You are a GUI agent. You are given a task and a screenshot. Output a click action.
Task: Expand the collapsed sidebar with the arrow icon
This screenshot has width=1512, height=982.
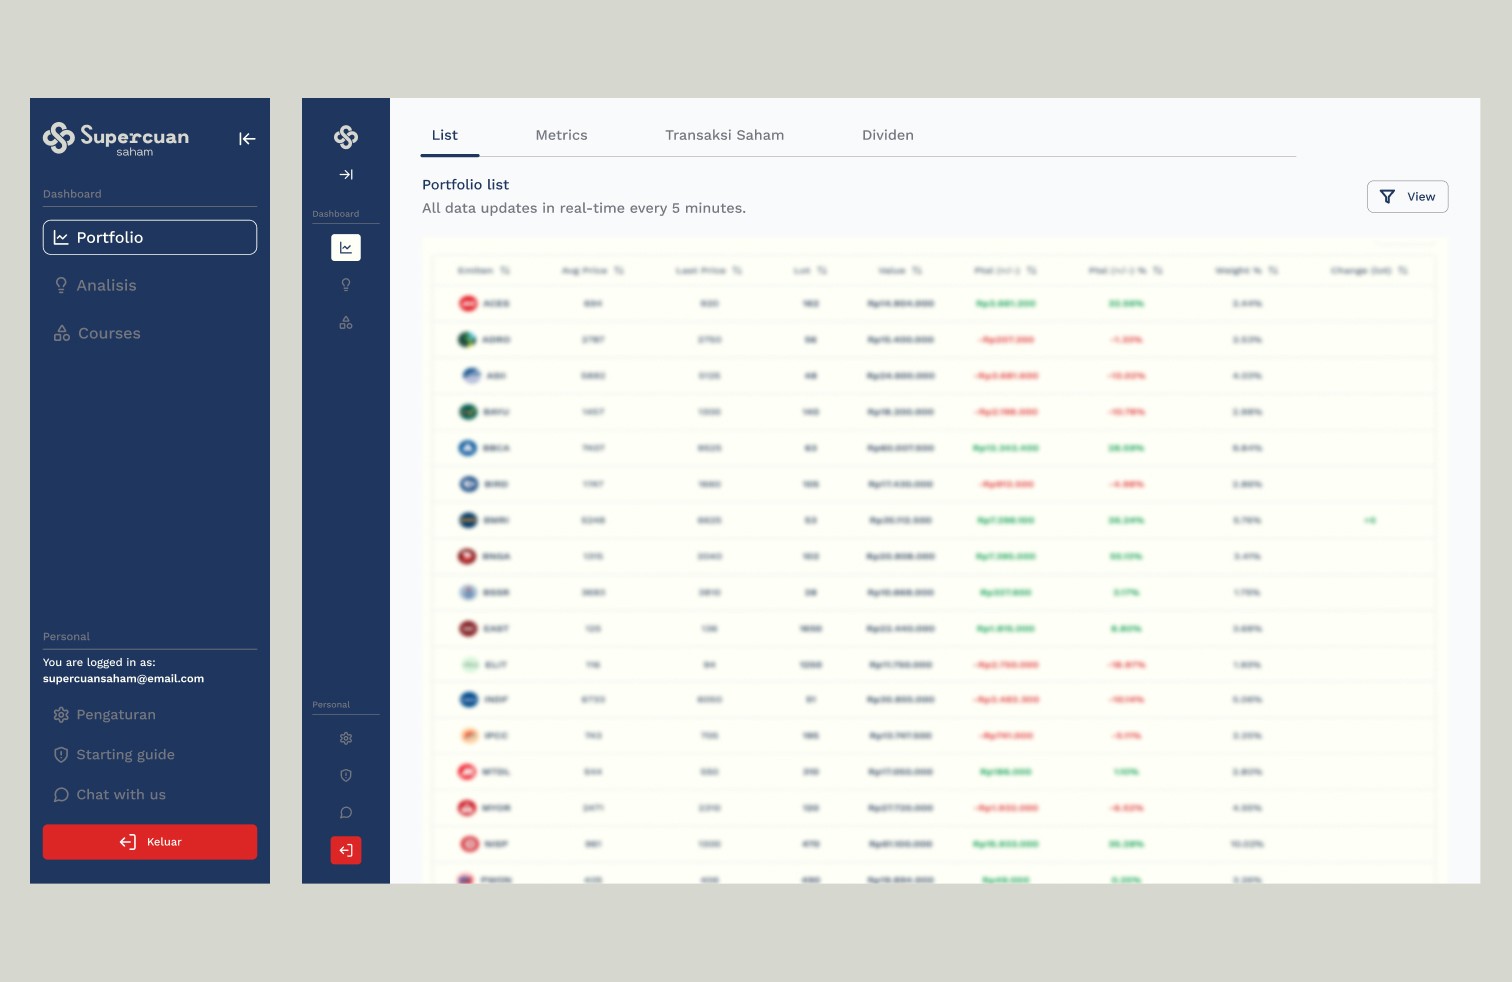coord(346,175)
